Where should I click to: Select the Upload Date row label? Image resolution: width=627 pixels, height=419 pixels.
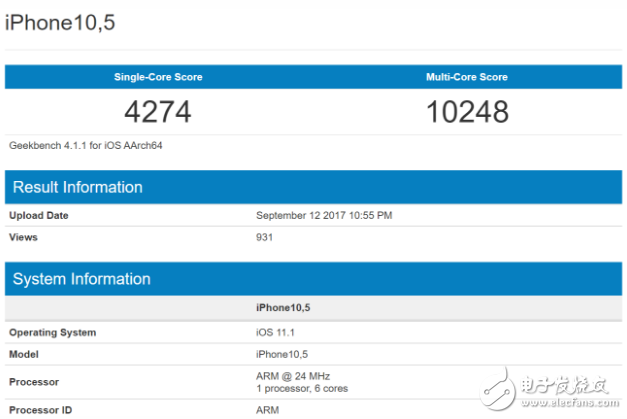point(39,215)
